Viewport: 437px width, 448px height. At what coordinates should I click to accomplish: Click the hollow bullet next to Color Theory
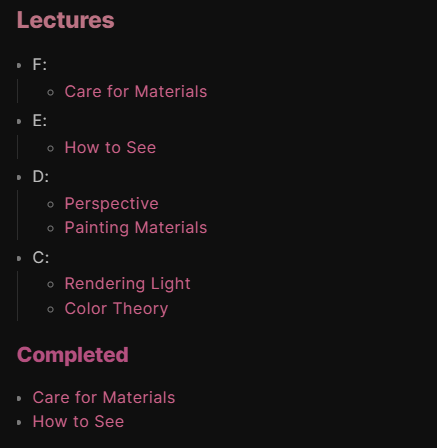(x=51, y=309)
